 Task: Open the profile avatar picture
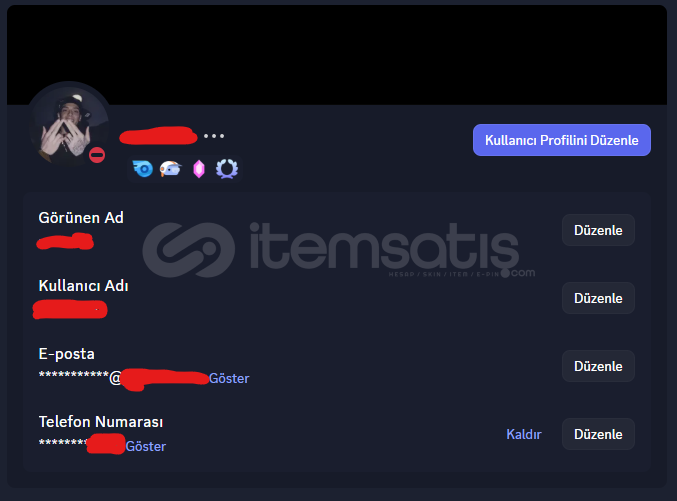(x=68, y=125)
